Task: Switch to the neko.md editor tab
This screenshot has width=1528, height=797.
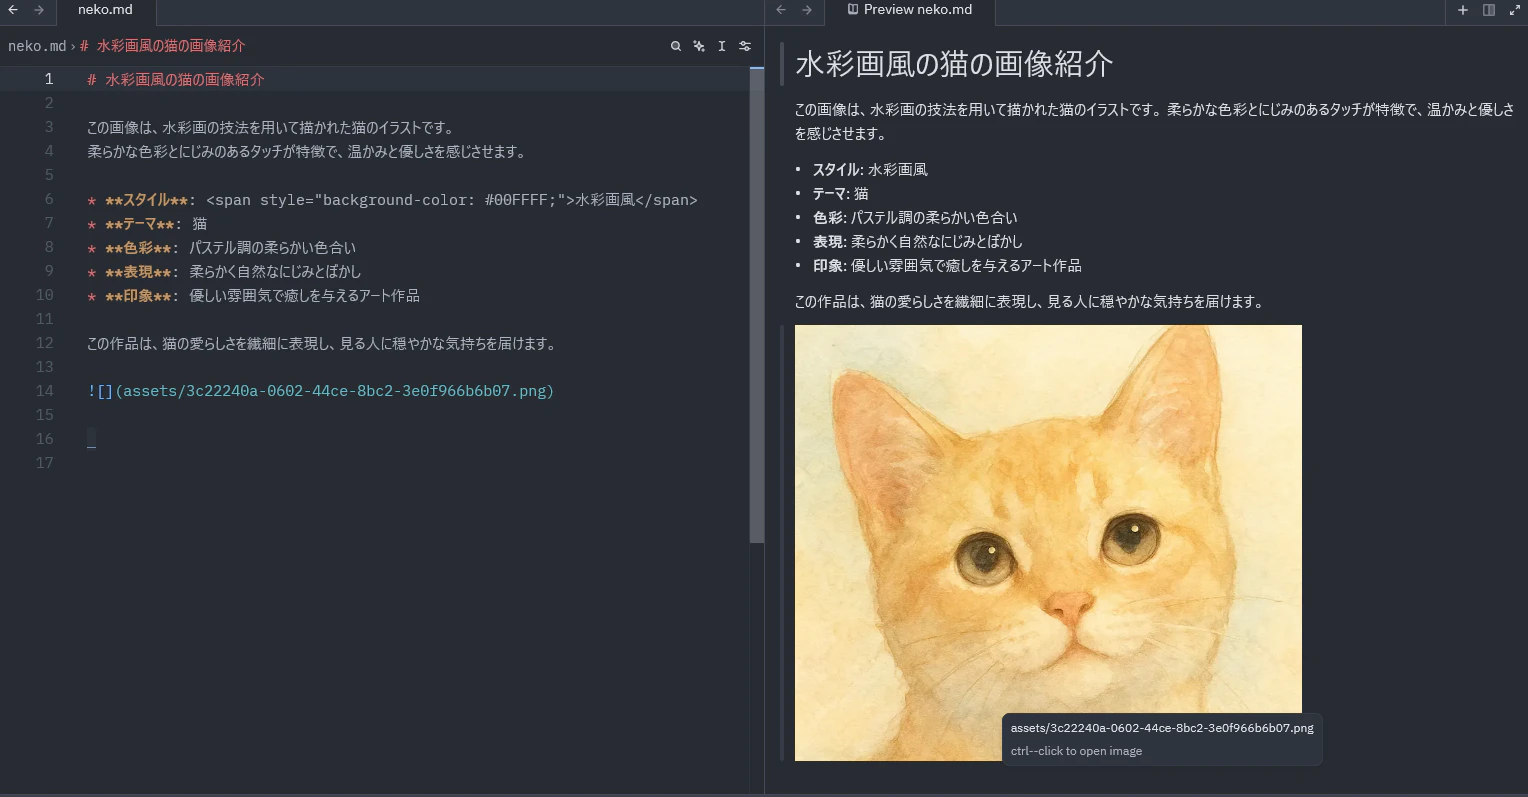Action: click(x=105, y=10)
